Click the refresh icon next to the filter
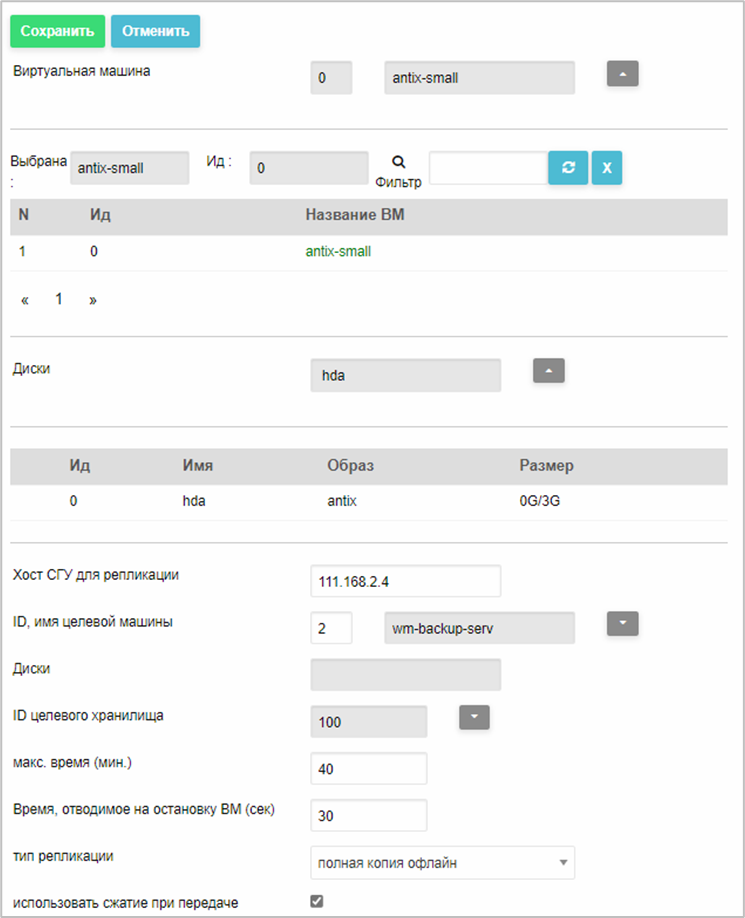The image size is (745, 918). [x=568, y=168]
